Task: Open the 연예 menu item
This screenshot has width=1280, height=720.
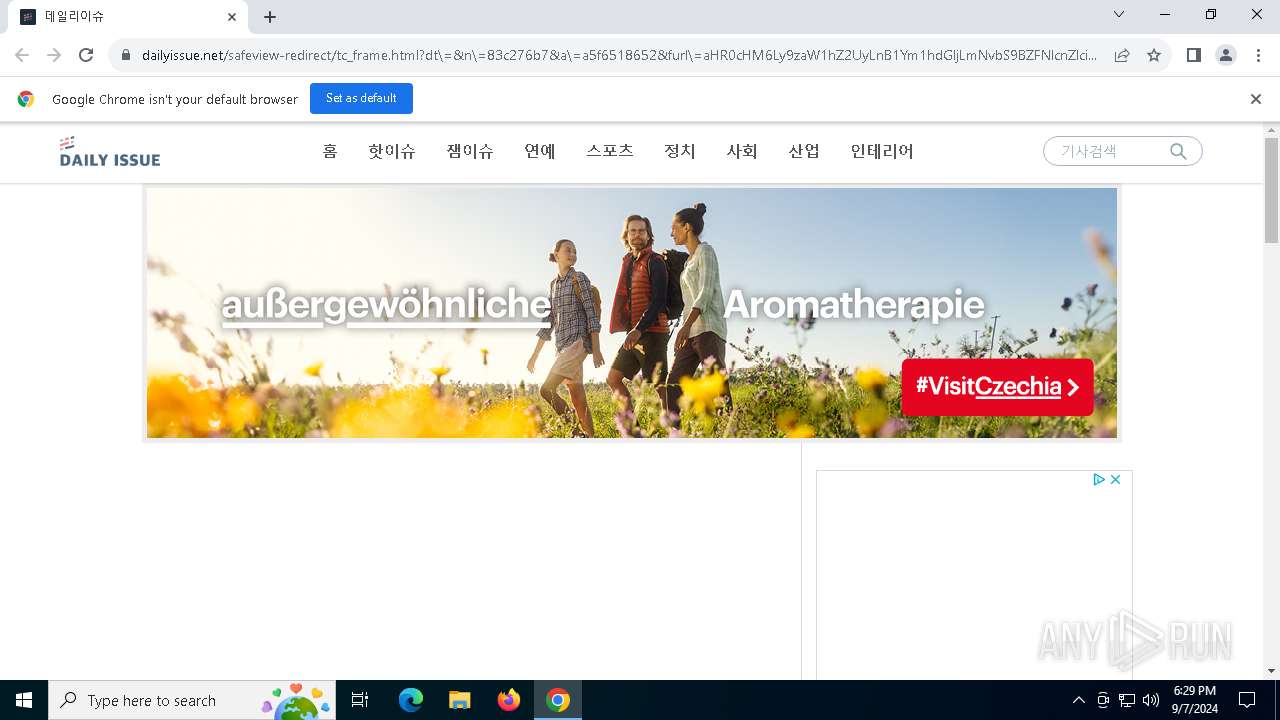Action: pos(540,151)
